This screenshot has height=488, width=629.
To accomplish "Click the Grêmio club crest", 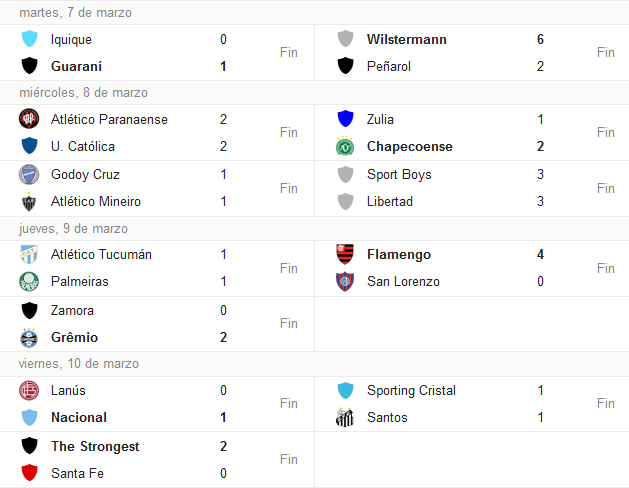I will point(29,338).
